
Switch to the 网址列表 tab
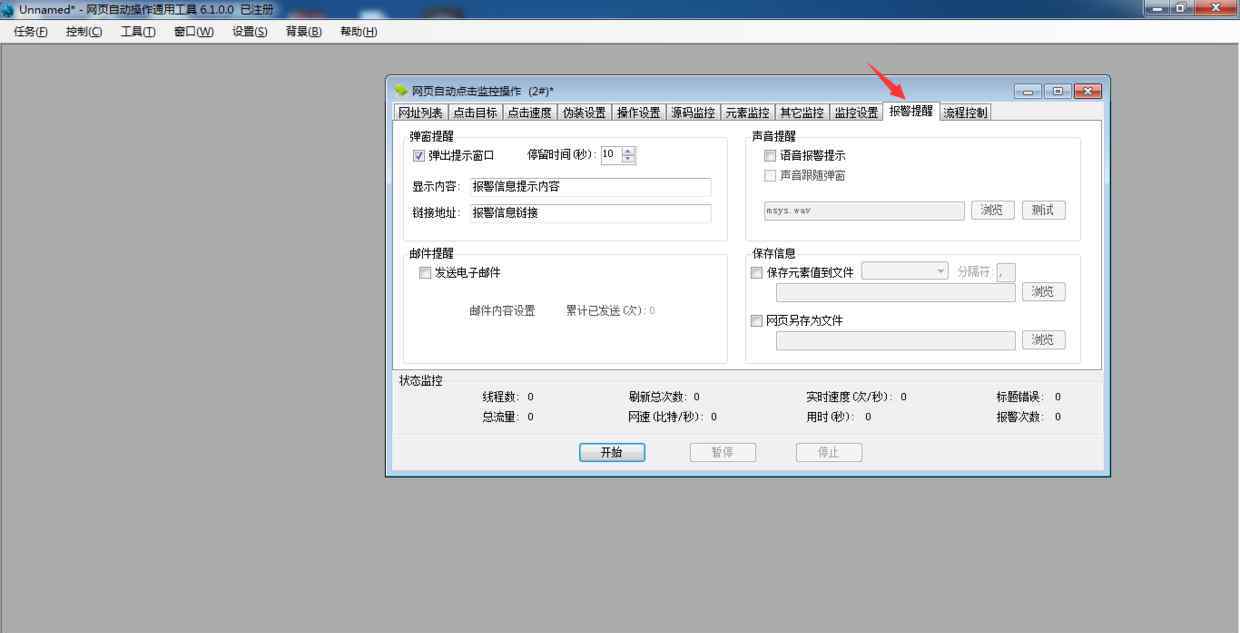click(x=420, y=113)
